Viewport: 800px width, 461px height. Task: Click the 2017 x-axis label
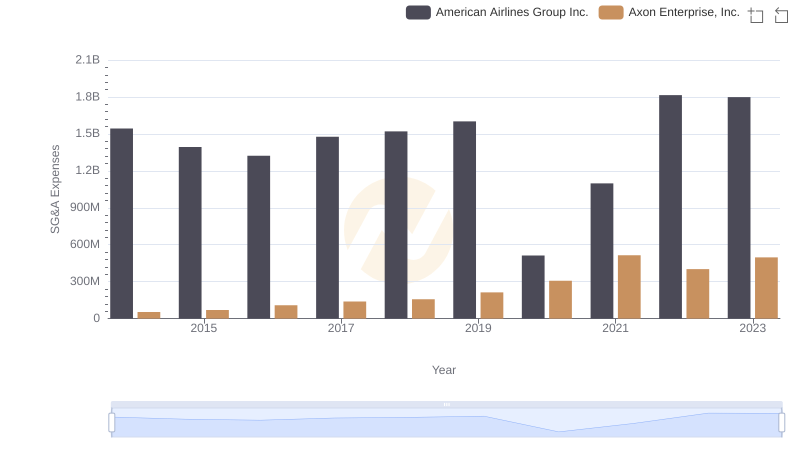coord(341,328)
